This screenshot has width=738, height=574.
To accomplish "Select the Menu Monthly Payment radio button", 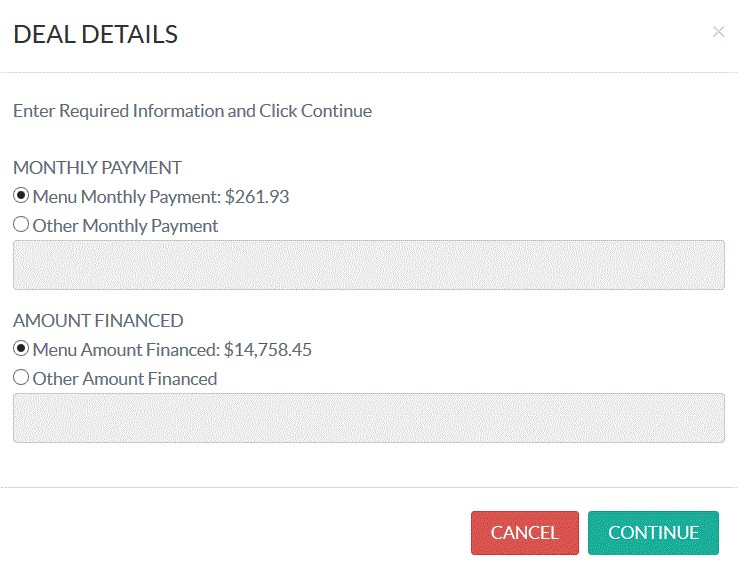I will [21, 195].
